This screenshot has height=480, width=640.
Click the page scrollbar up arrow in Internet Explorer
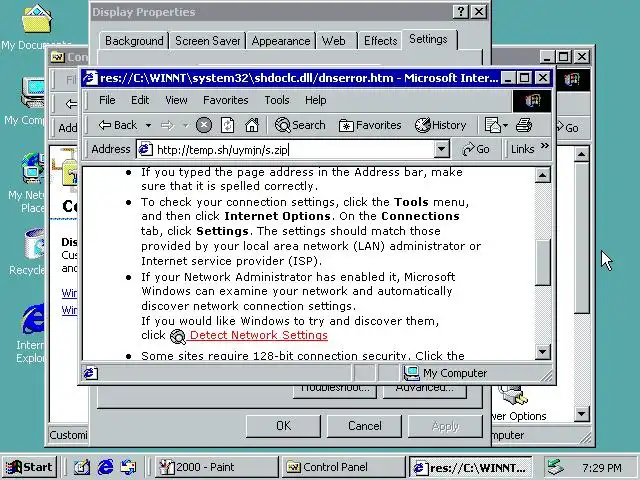pyautogui.click(x=542, y=176)
